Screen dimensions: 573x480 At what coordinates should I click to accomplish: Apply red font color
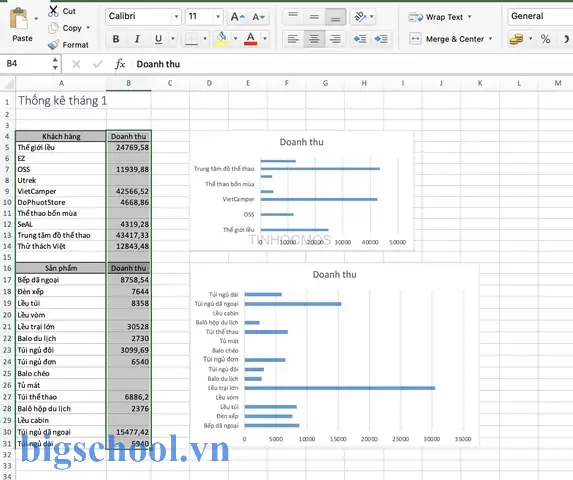251,39
